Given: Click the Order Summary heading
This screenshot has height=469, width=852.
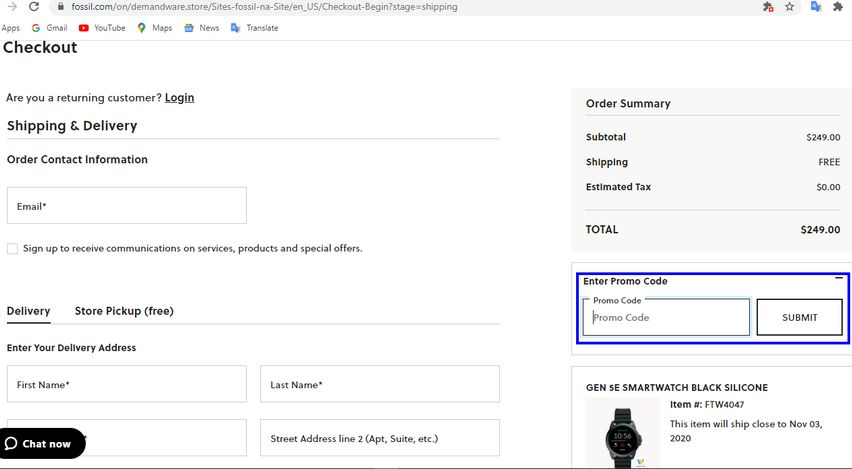Looking at the screenshot, I should pyautogui.click(x=628, y=103).
